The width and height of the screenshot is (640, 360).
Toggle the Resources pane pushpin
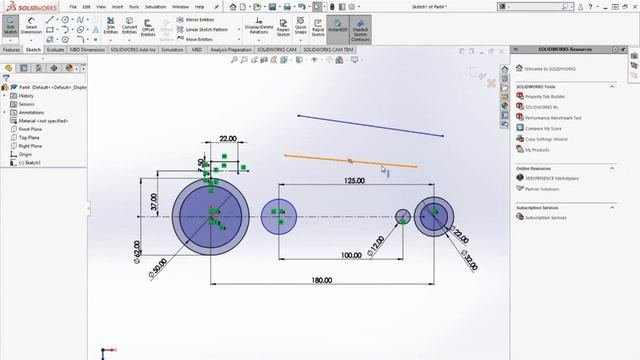623,49
